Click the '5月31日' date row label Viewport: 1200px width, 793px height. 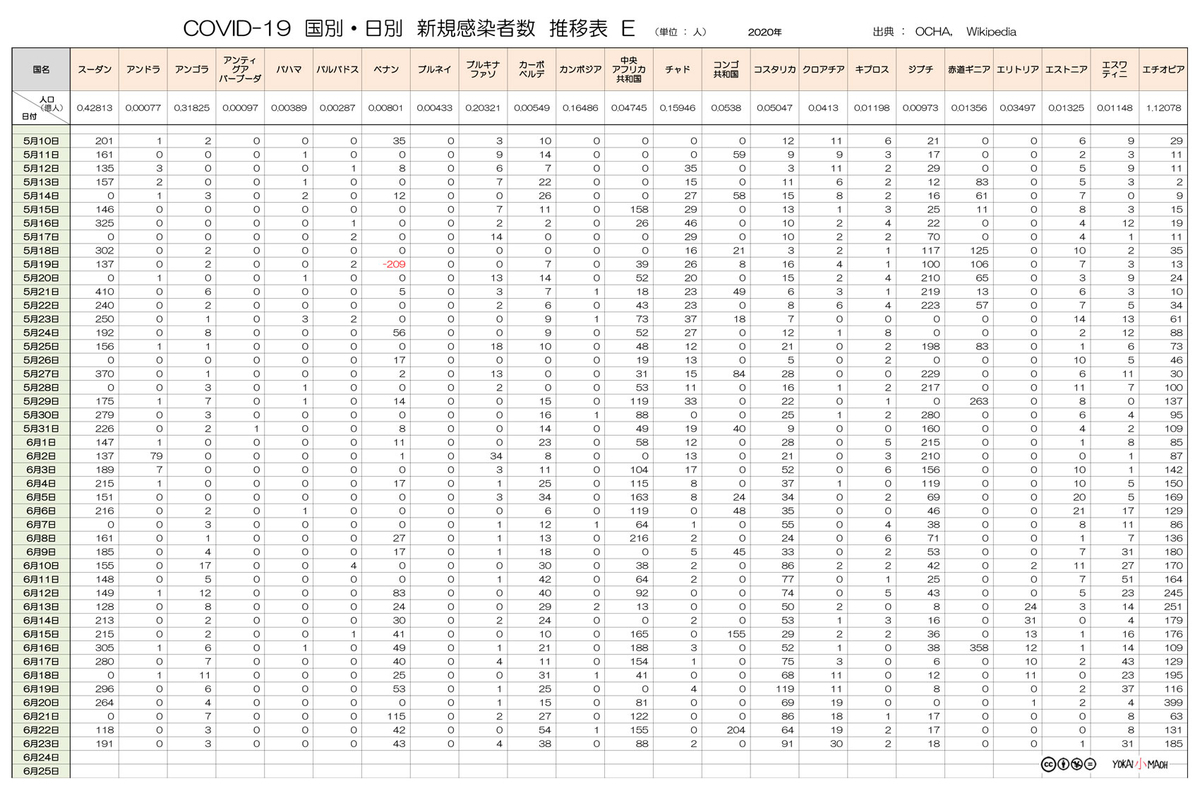(x=41, y=427)
